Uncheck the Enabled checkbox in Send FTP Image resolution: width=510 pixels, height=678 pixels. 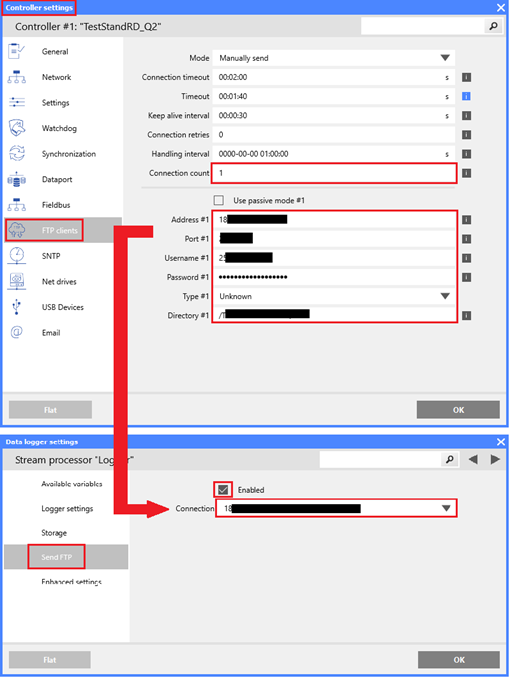(223, 489)
